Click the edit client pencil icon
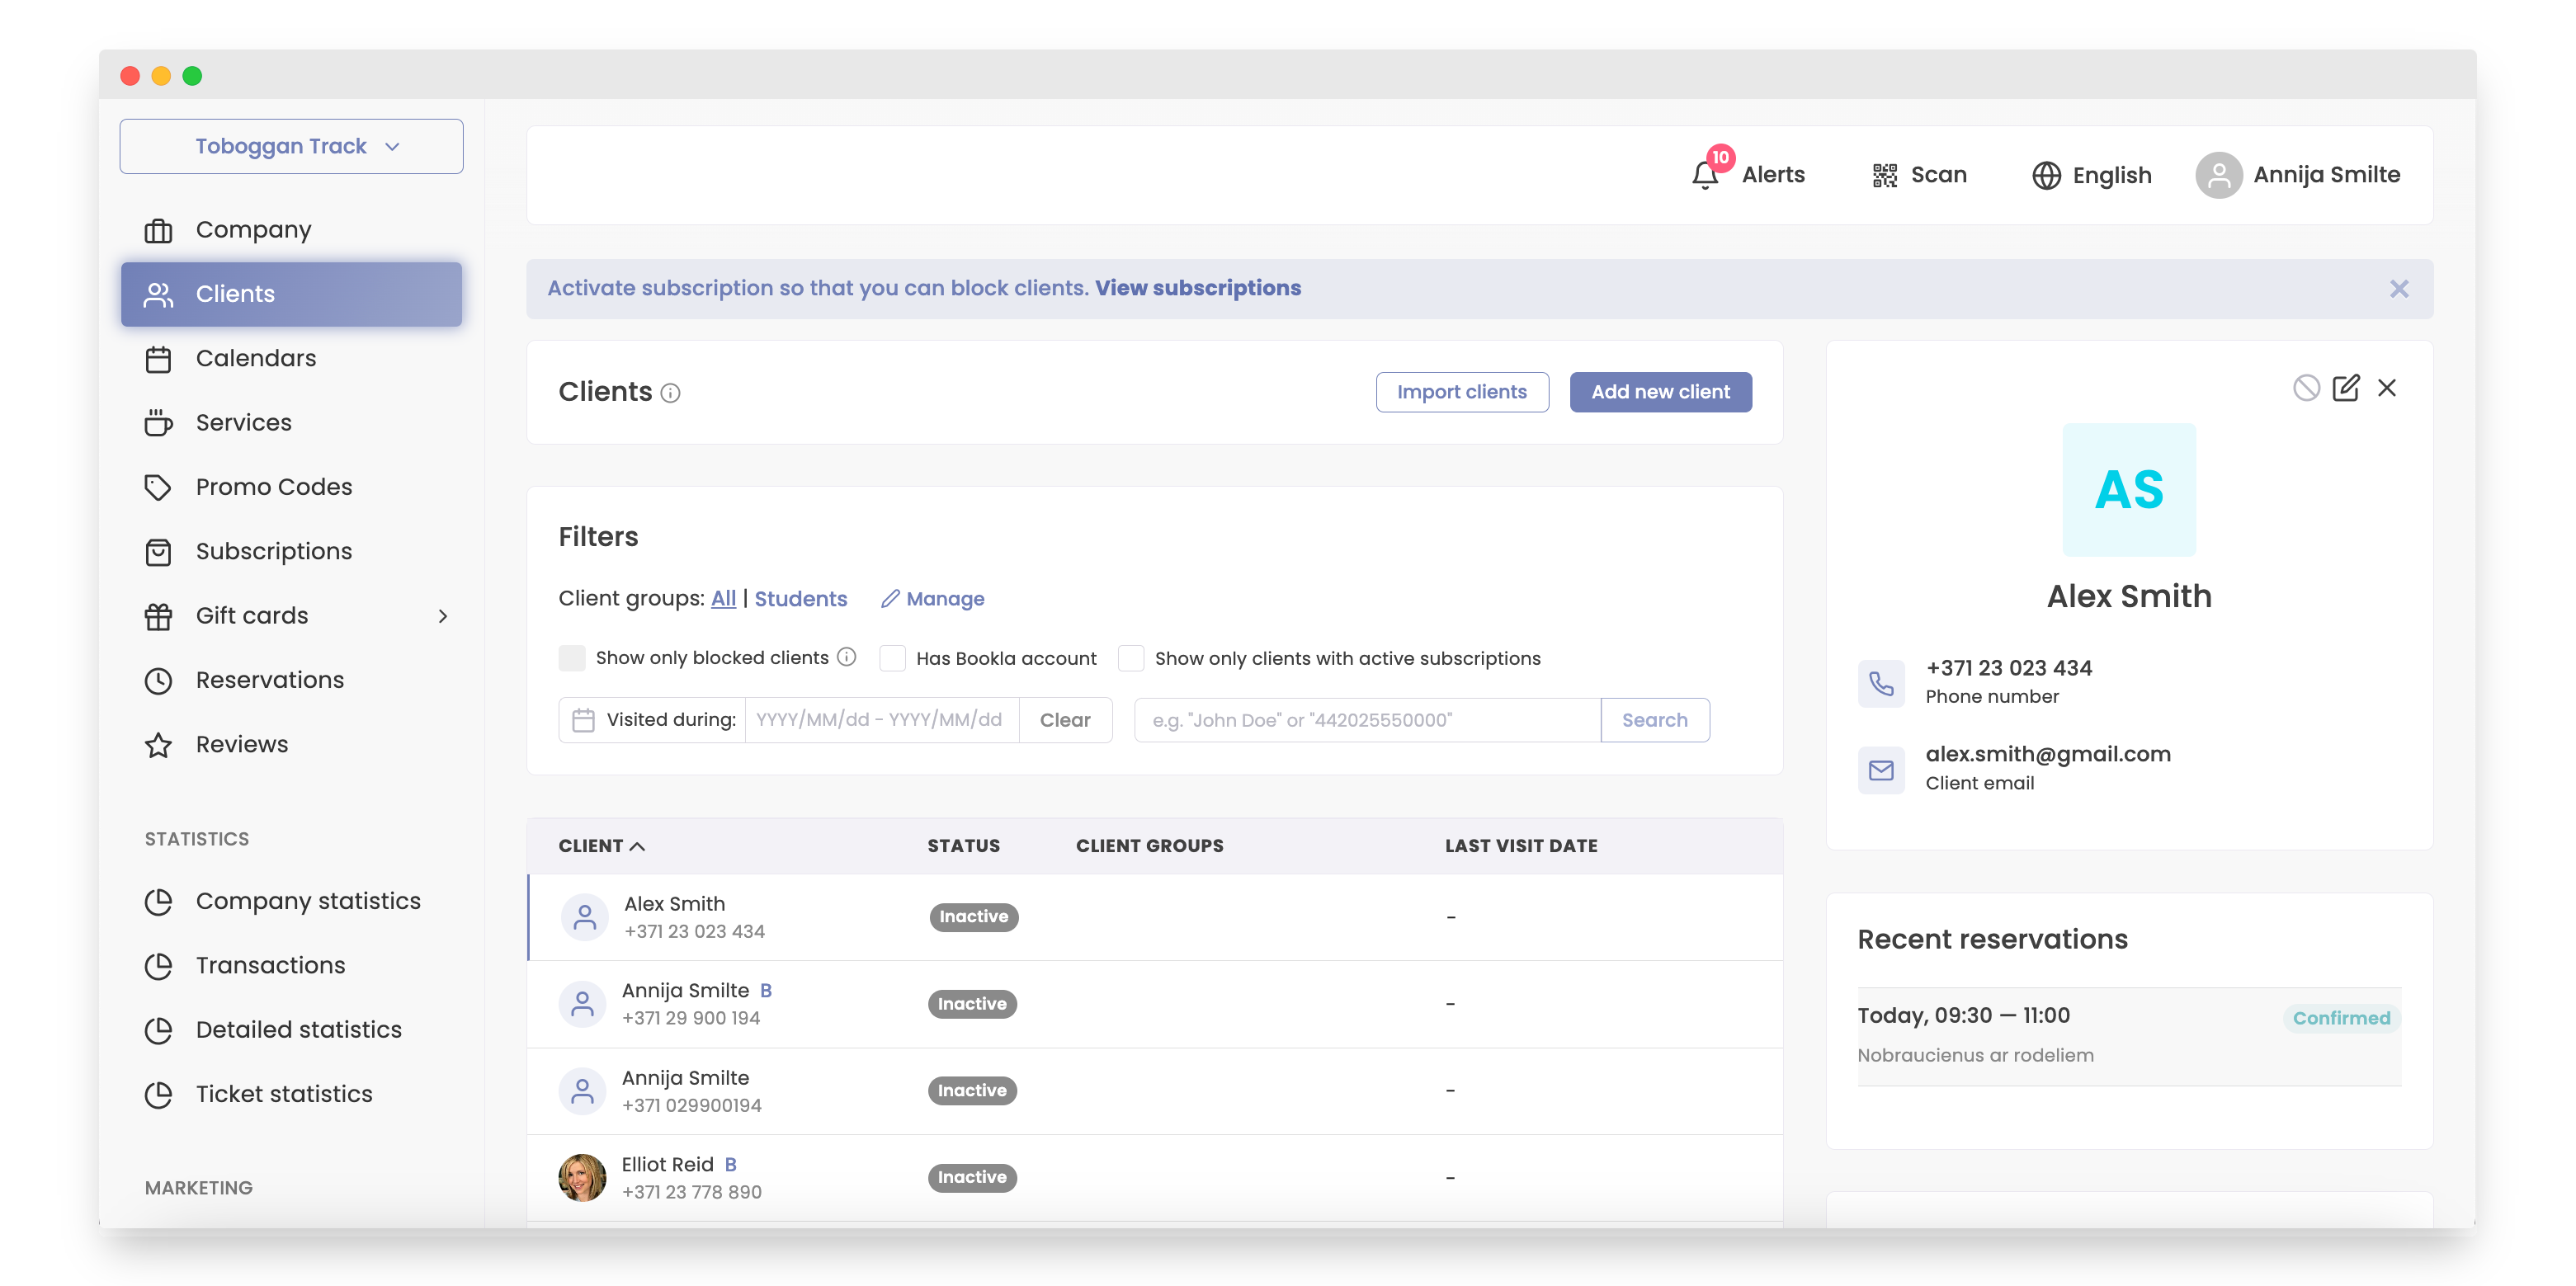 click(2345, 388)
